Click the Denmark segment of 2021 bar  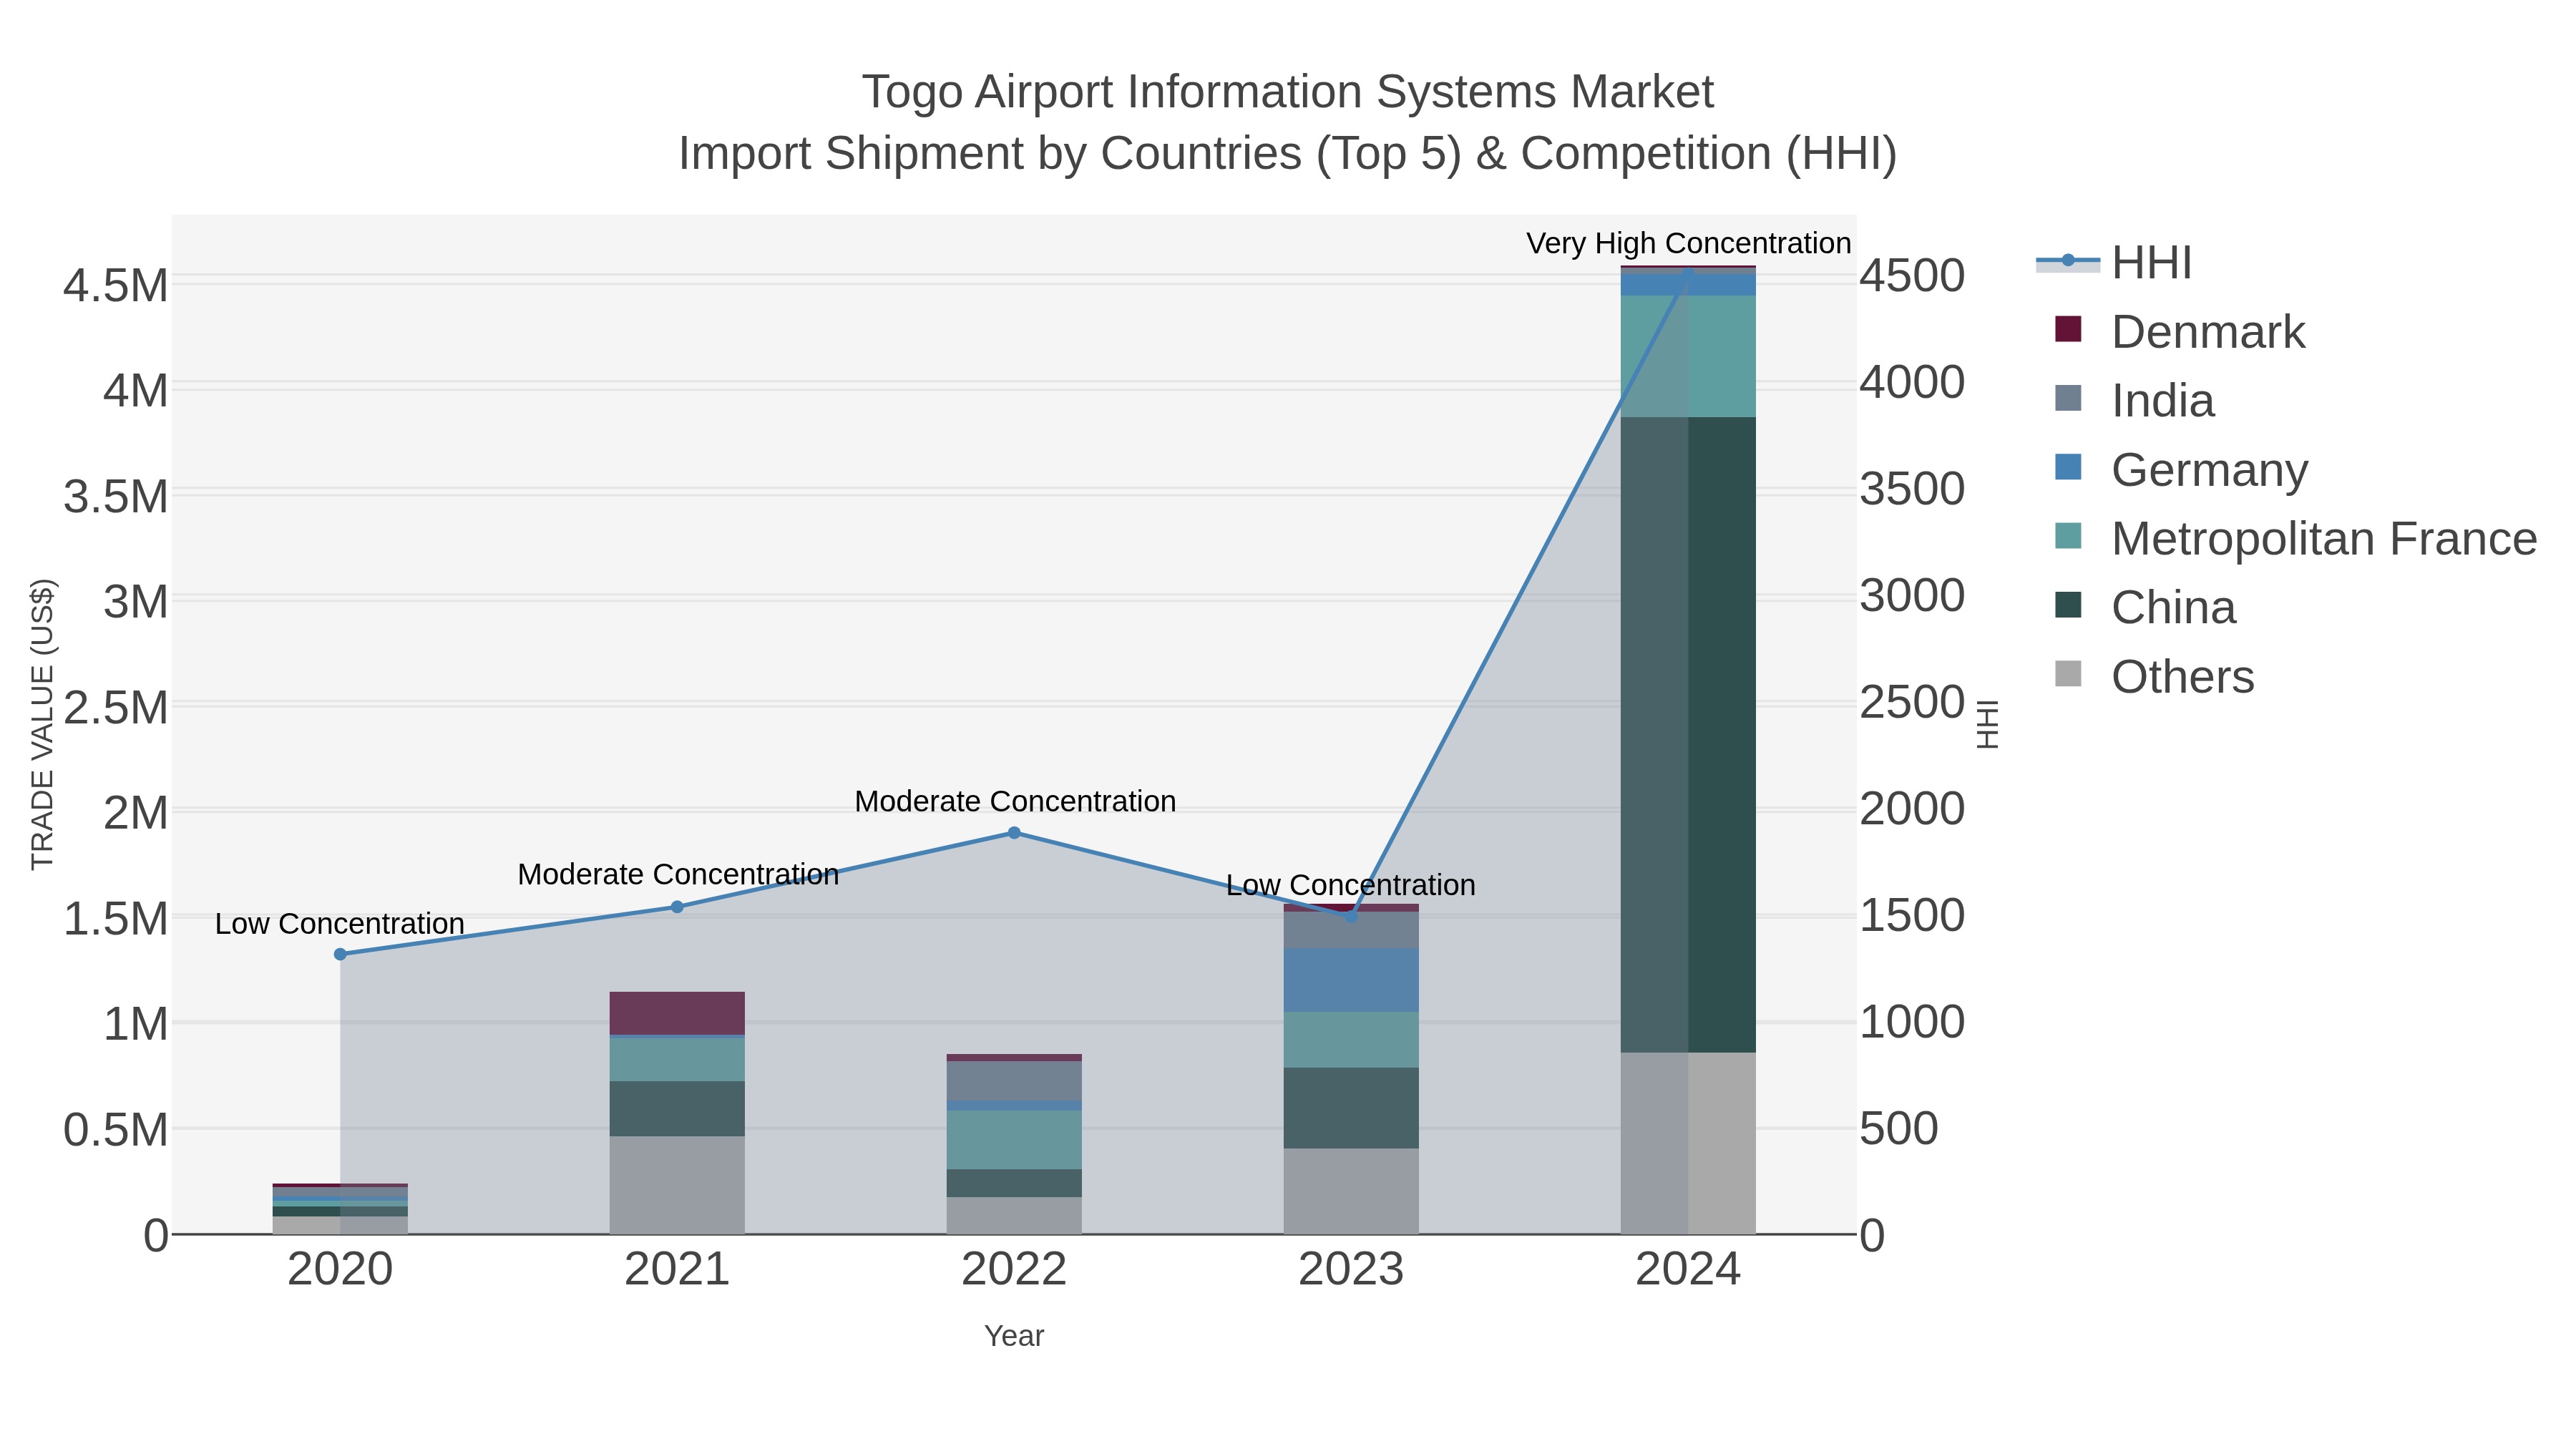point(677,1013)
